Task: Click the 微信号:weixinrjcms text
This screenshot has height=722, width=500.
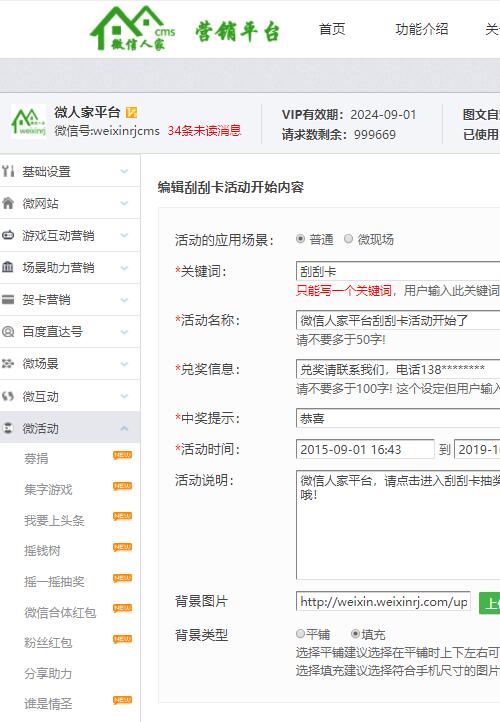Action: 107,131
